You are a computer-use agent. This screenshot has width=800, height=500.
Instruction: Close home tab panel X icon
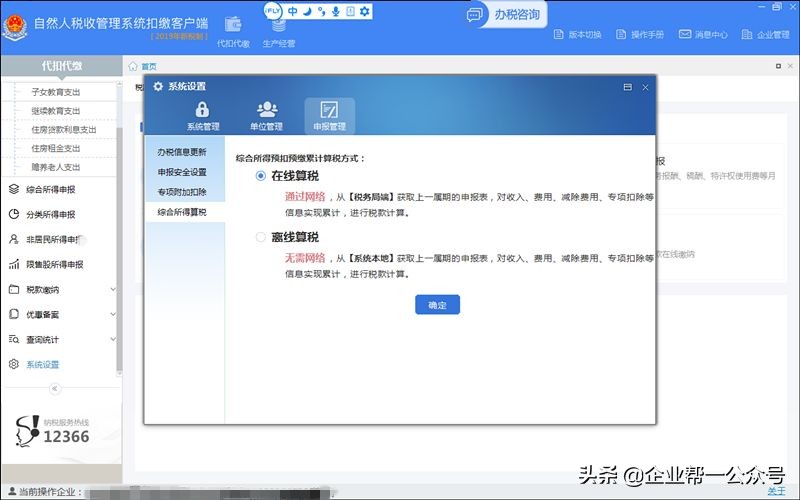790,66
